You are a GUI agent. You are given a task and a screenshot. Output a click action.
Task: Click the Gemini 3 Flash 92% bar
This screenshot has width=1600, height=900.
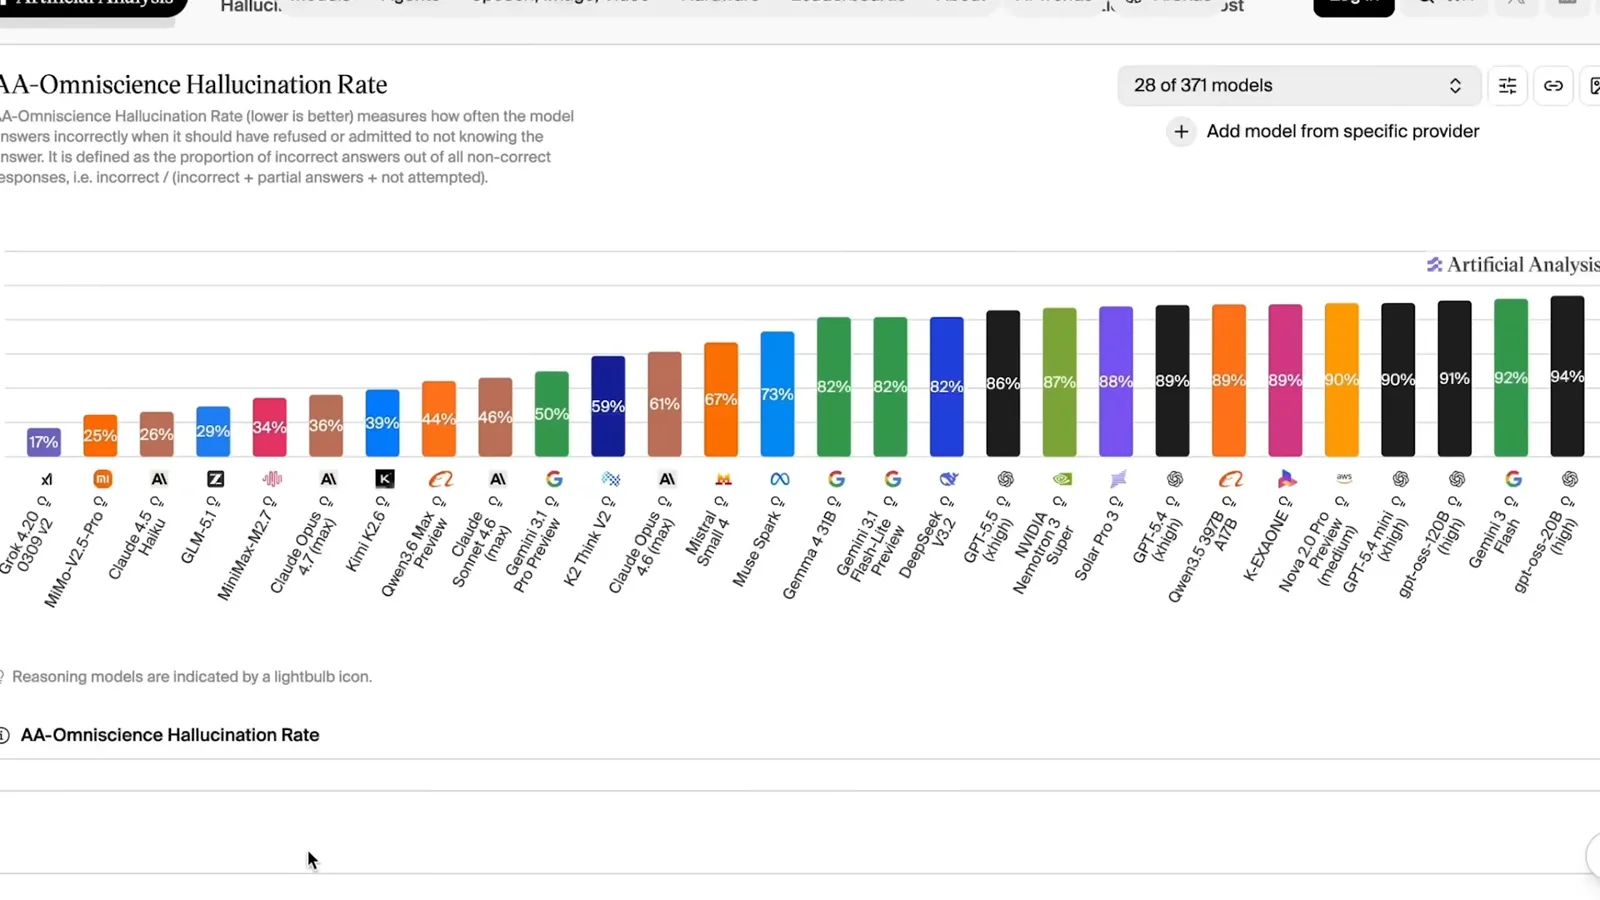1511,378
